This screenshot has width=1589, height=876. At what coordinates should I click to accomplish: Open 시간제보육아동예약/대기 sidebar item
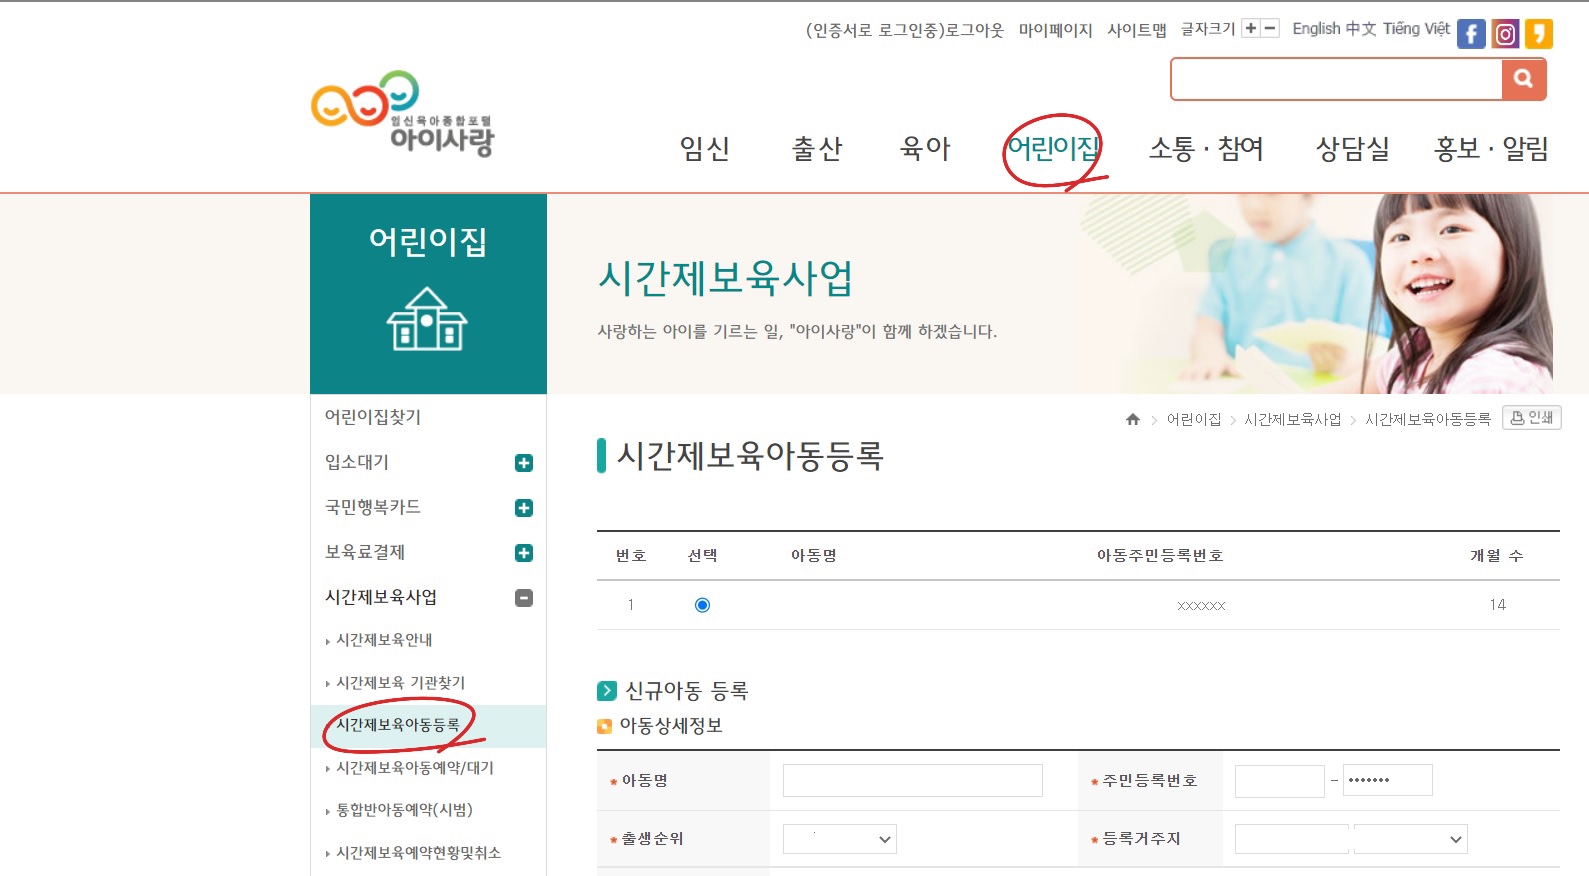coord(415,768)
